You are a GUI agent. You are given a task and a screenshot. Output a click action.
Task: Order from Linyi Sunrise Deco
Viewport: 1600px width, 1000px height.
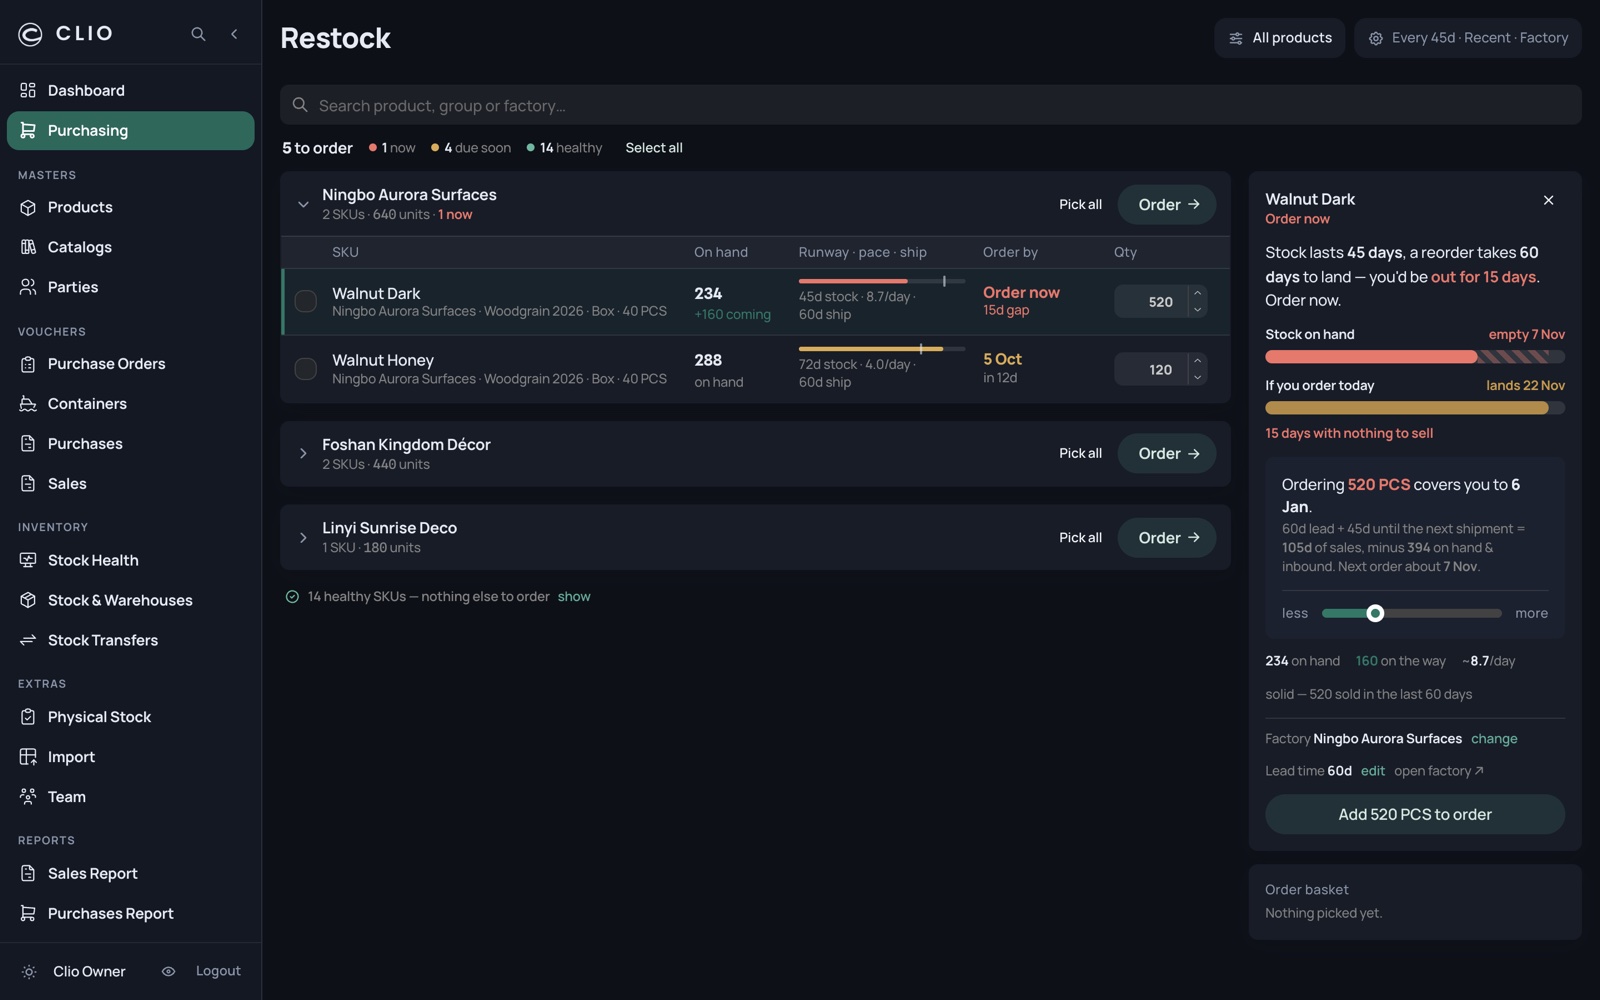click(x=1167, y=538)
